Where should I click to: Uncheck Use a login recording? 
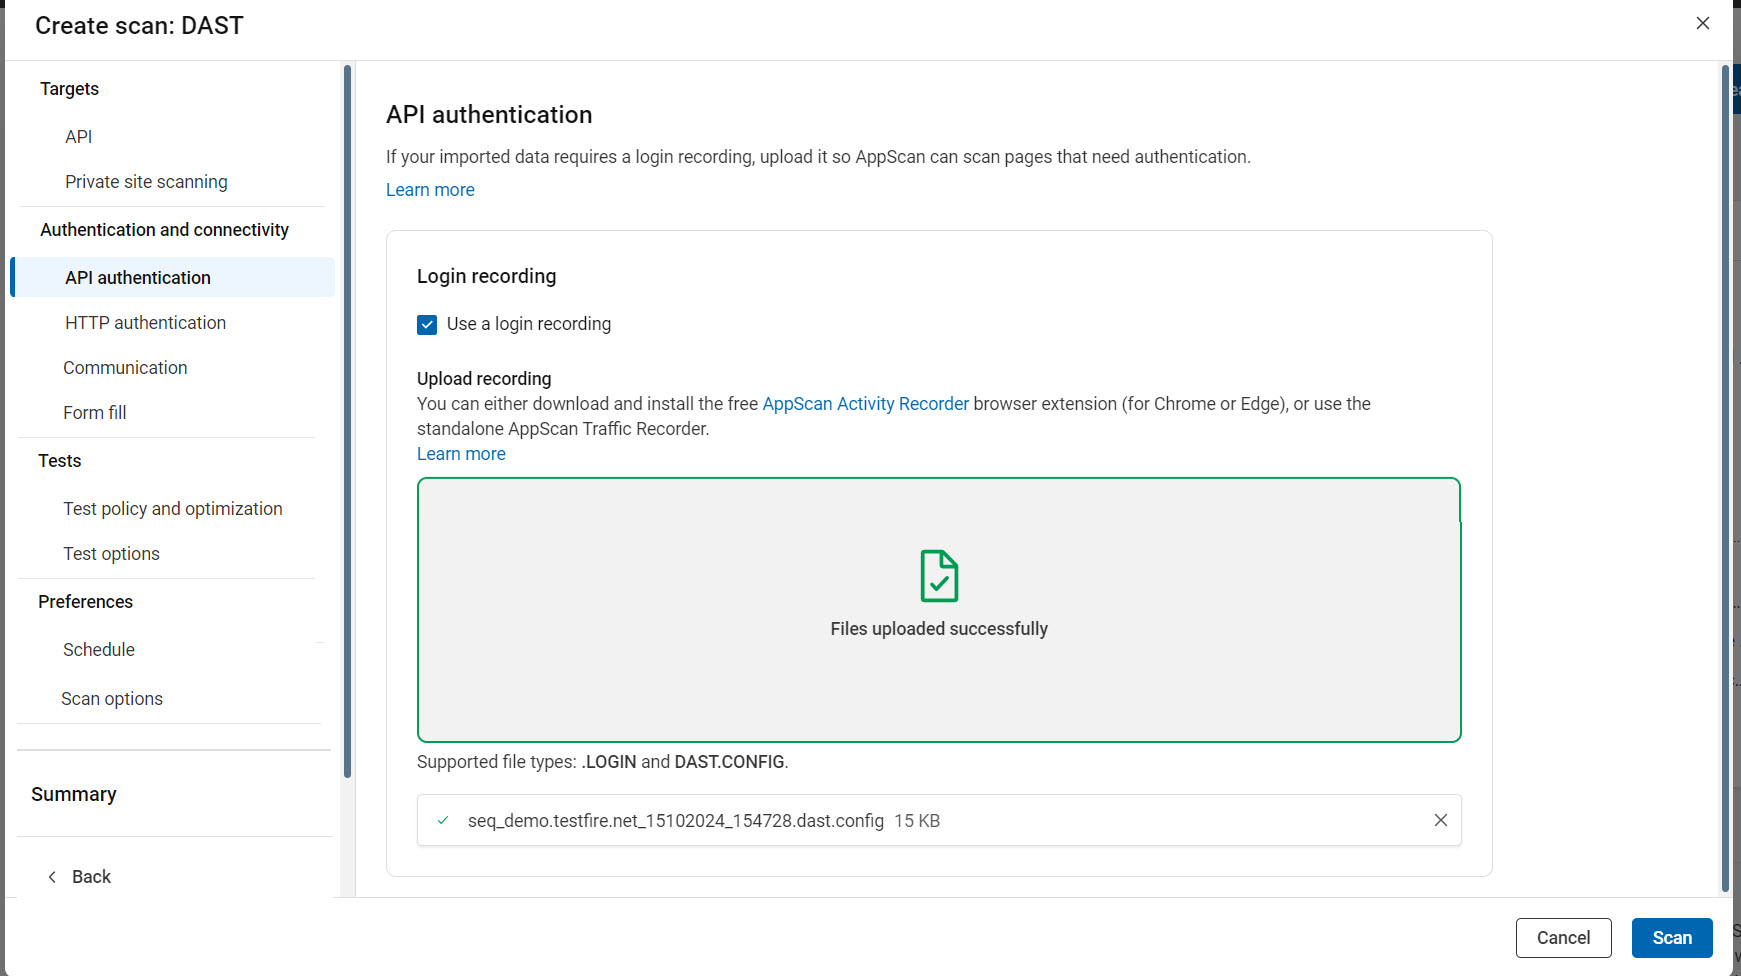(x=427, y=324)
